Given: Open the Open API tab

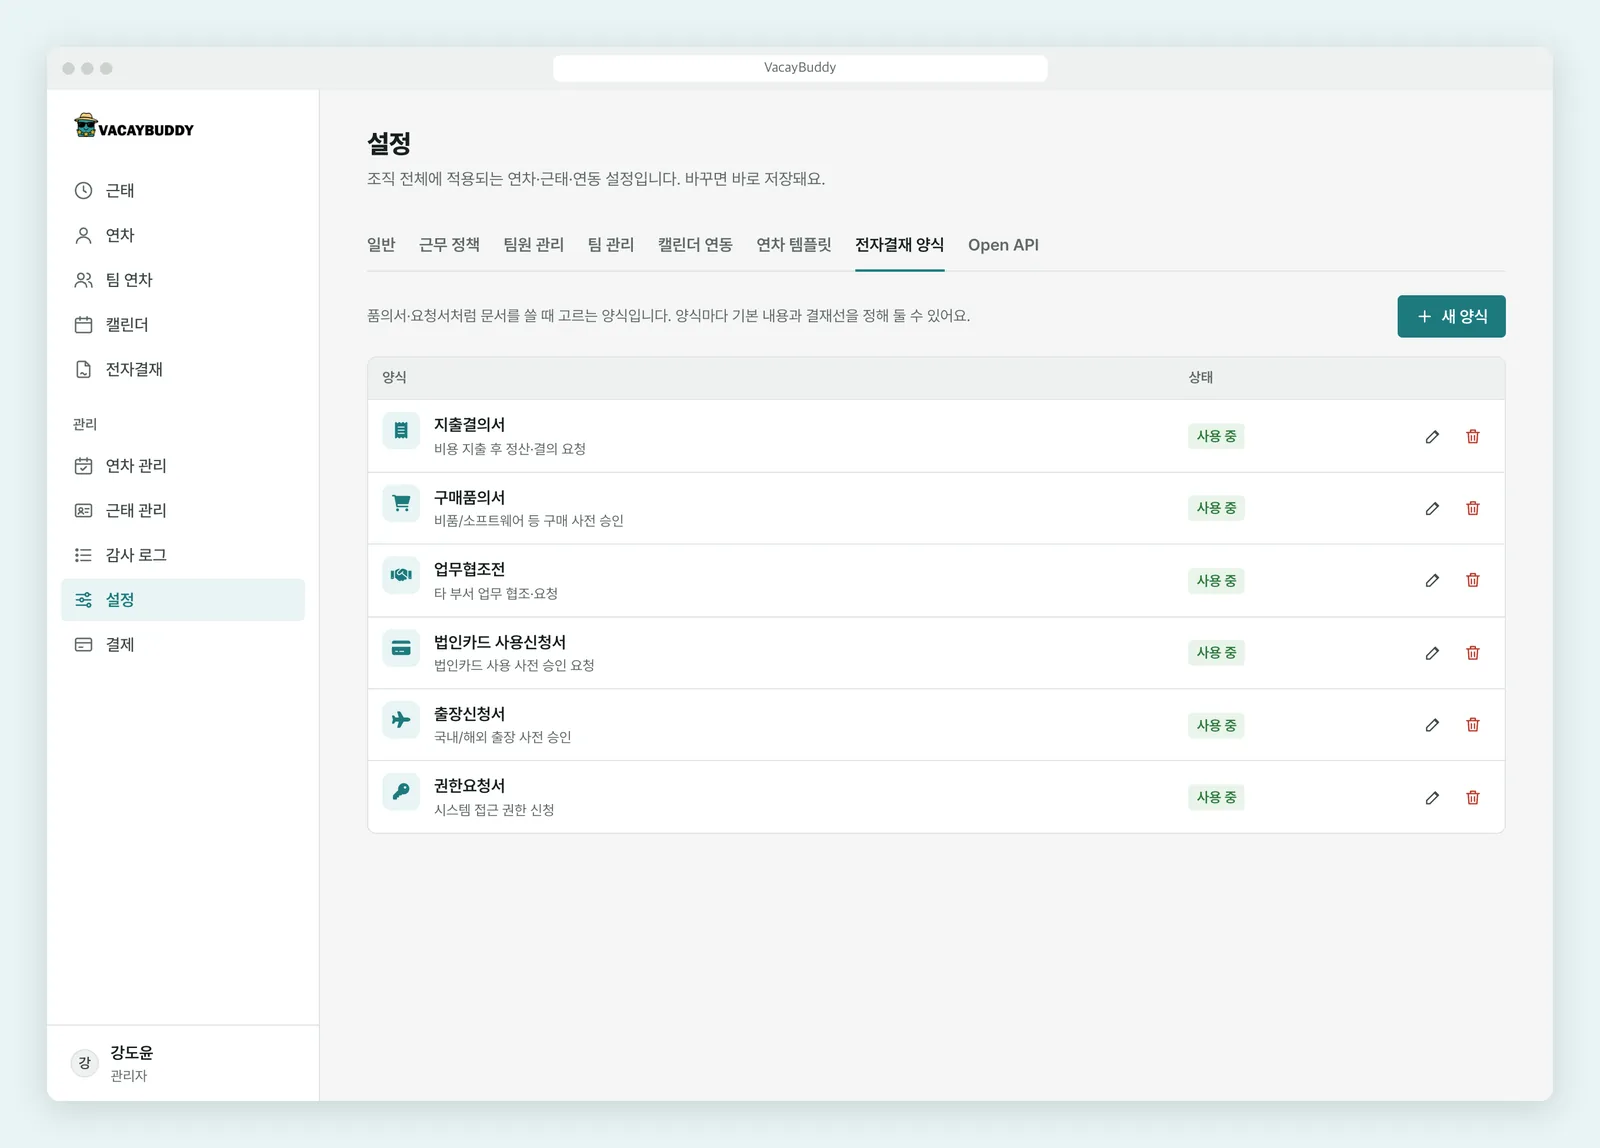Looking at the screenshot, I should click(x=1003, y=245).
